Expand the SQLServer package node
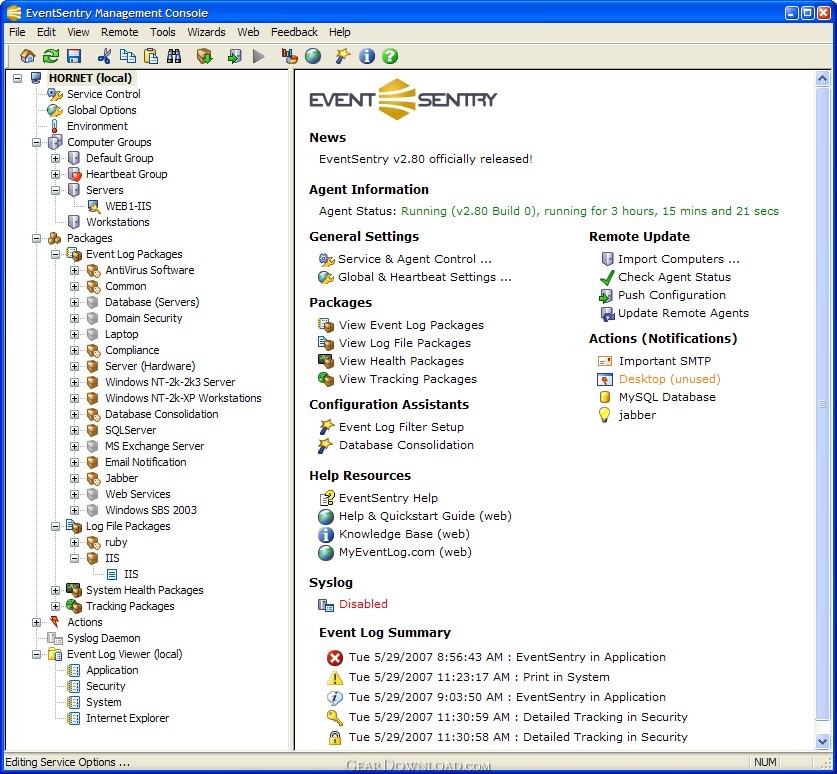This screenshot has width=837, height=774. [75, 430]
